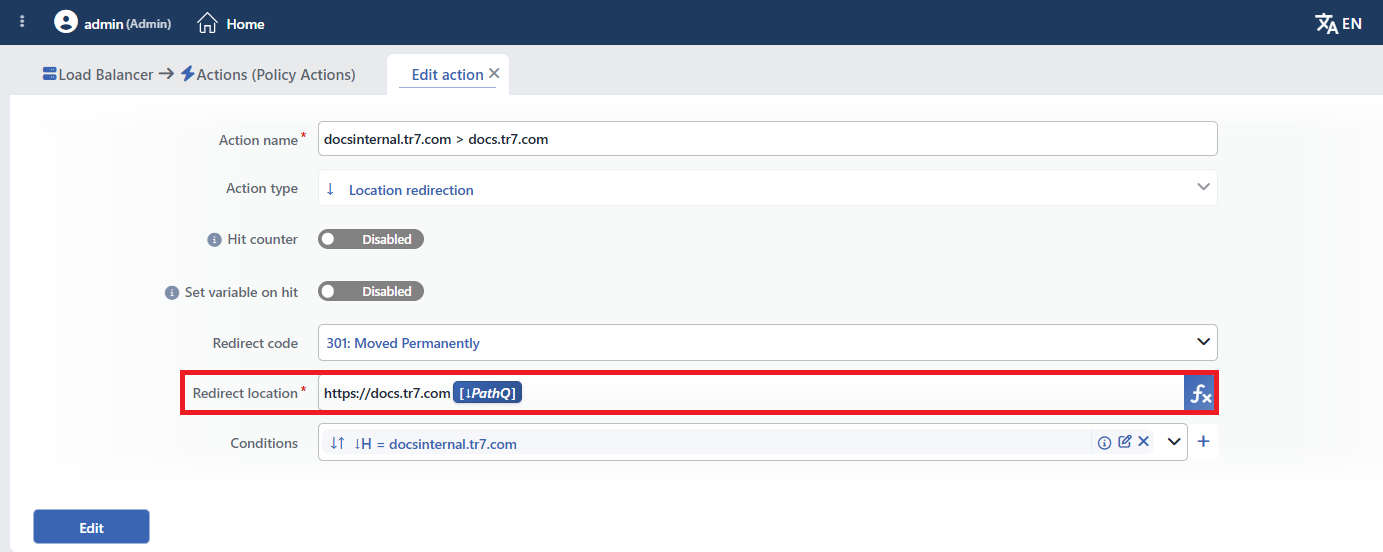The image size is (1383, 552).
Task: Expand the Action type dropdown
Action: [x=1203, y=187]
